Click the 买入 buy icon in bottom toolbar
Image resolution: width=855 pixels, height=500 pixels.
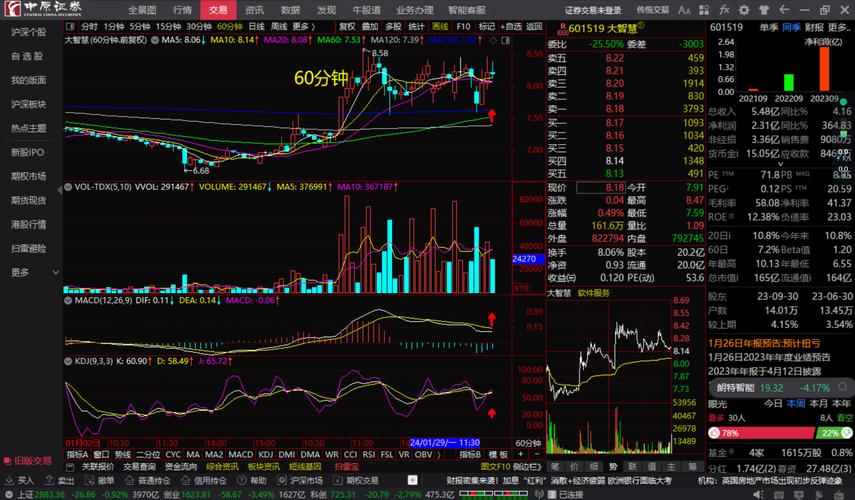18,481
